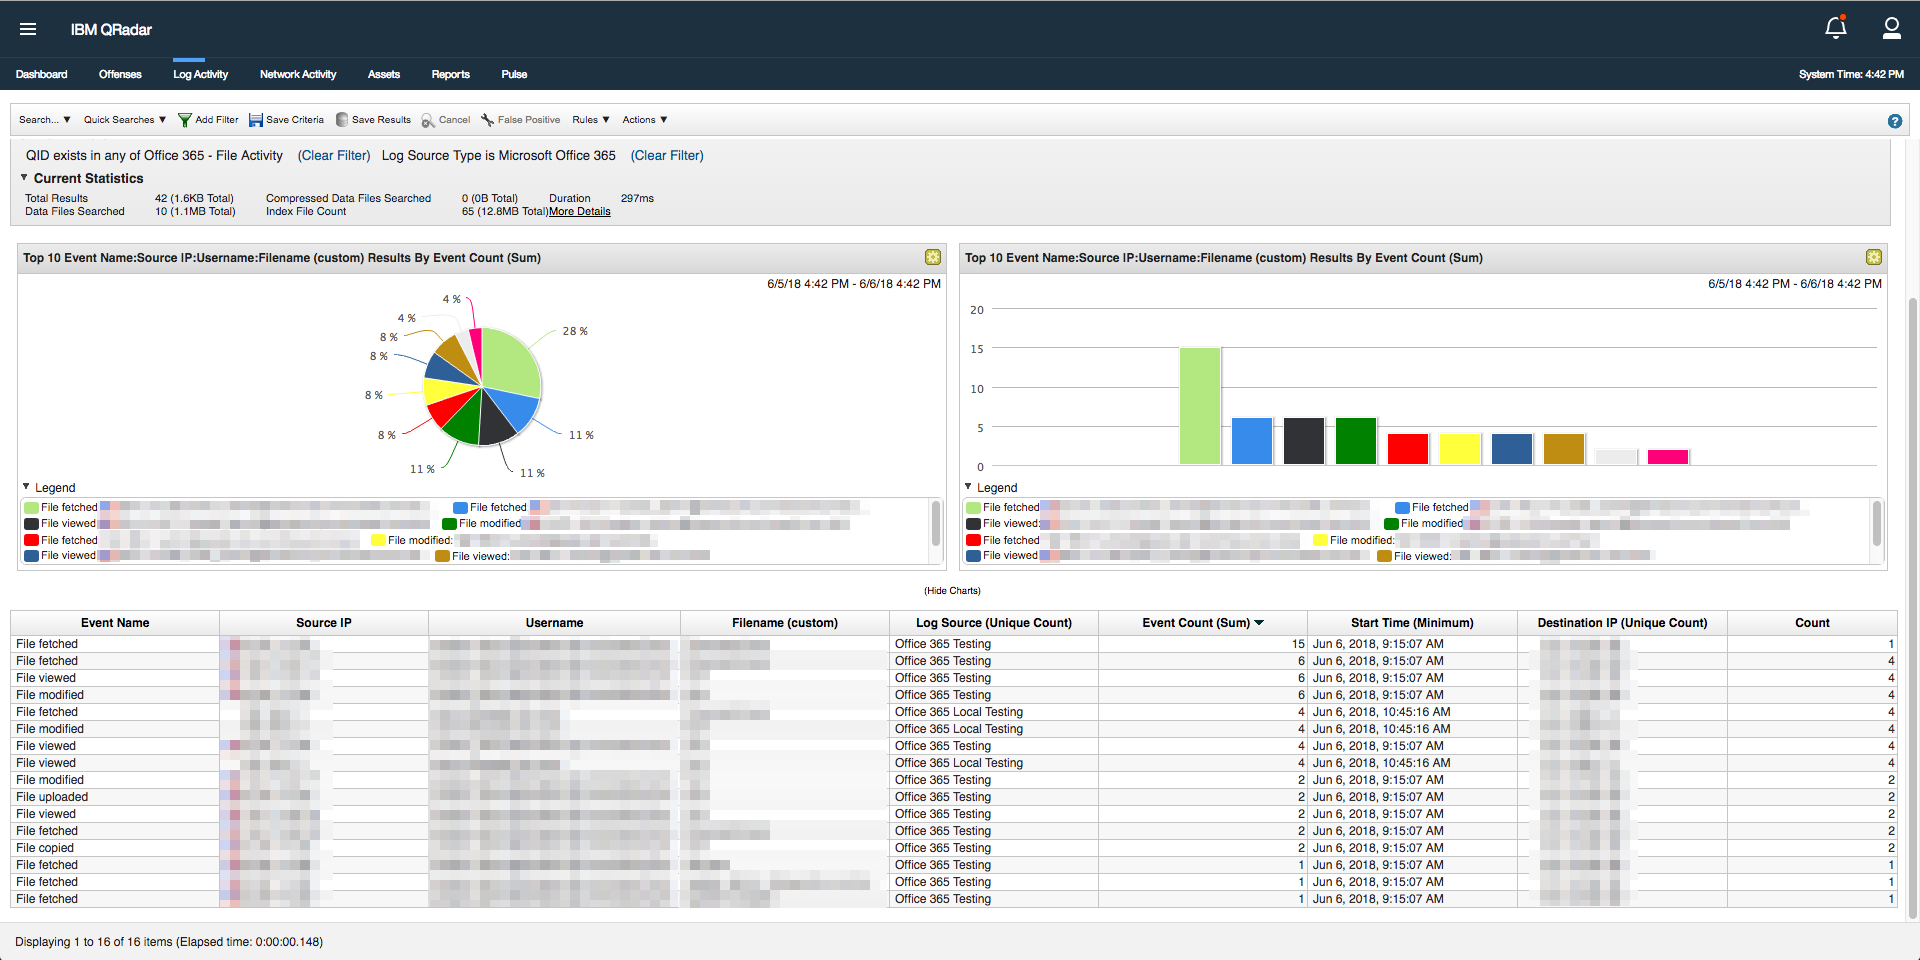Click the blue bar in bar chart
This screenshot has height=960, width=1920.
point(1252,441)
